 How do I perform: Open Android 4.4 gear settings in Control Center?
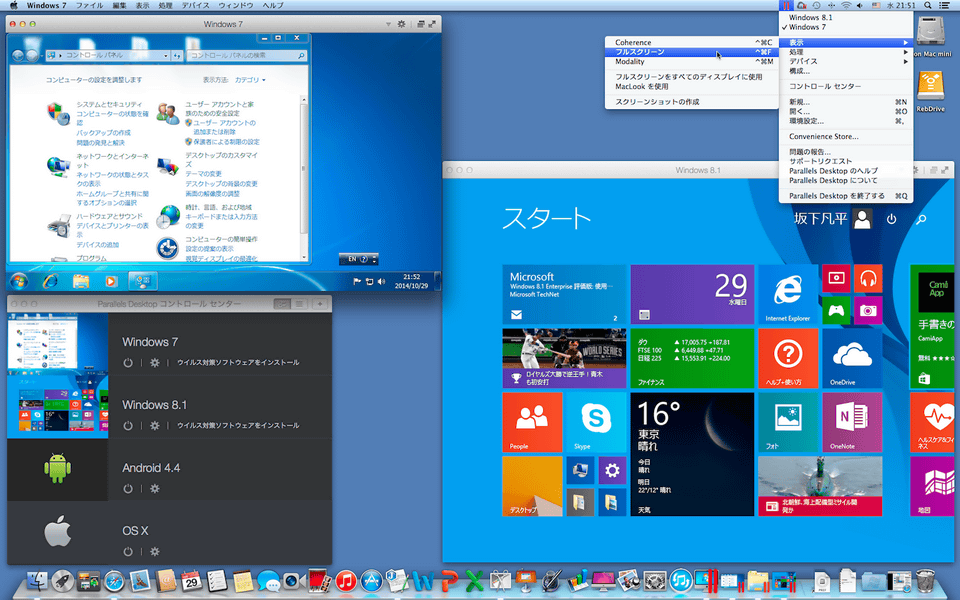click(x=155, y=489)
